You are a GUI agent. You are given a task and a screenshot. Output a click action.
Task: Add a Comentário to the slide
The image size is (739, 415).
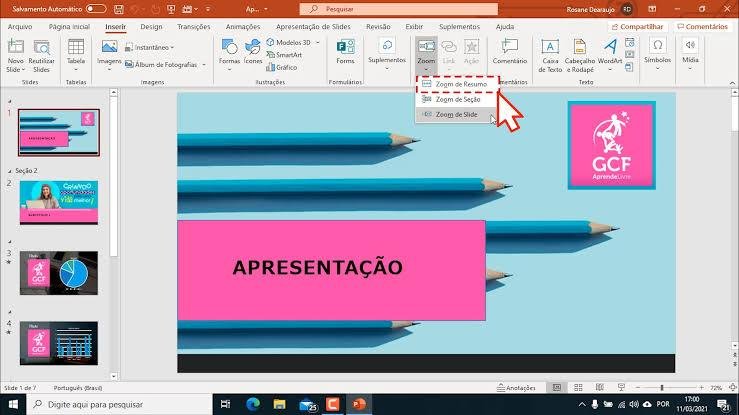[509, 52]
